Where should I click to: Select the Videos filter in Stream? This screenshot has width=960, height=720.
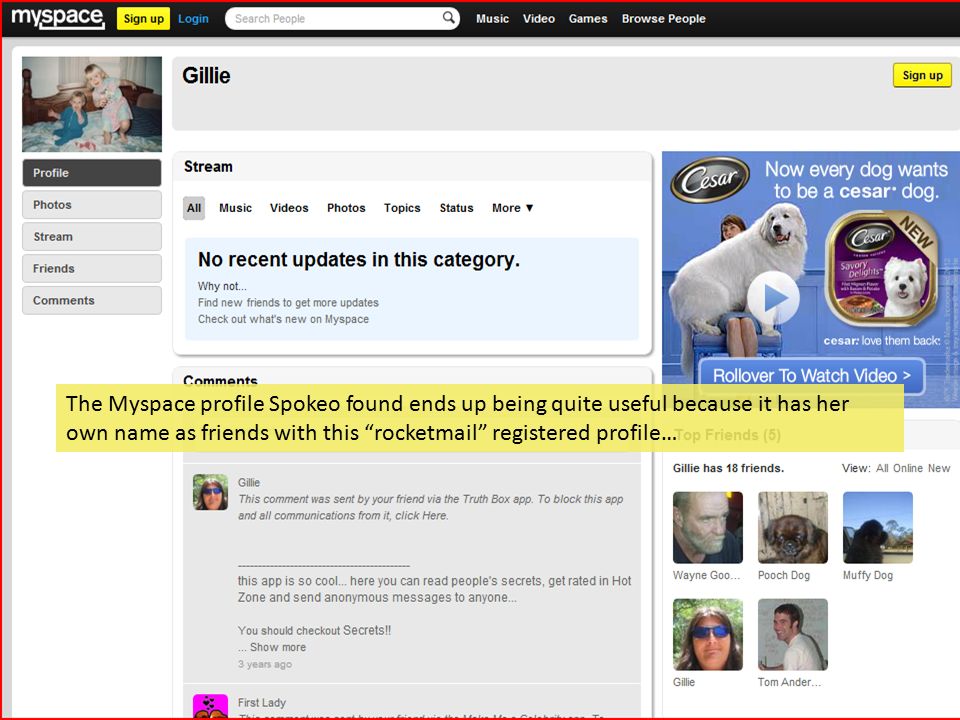pos(289,208)
